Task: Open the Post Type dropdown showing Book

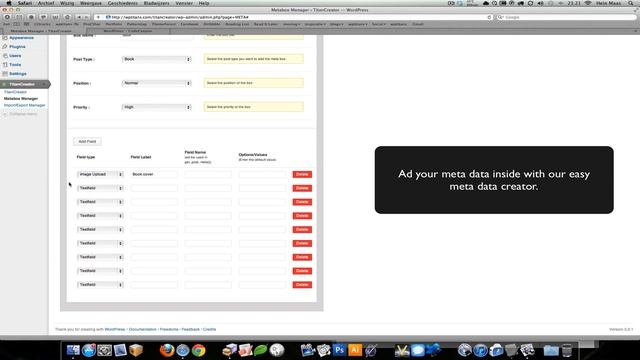Action: [x=156, y=59]
